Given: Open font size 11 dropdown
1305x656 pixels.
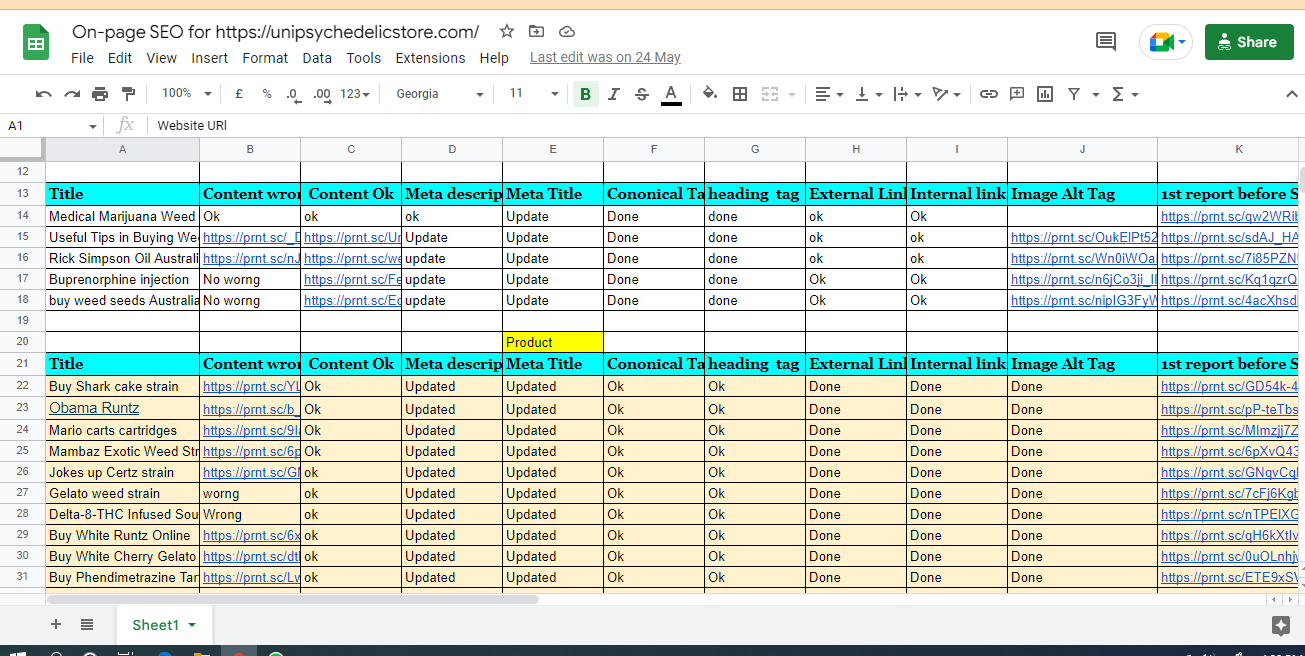Looking at the screenshot, I should point(533,94).
